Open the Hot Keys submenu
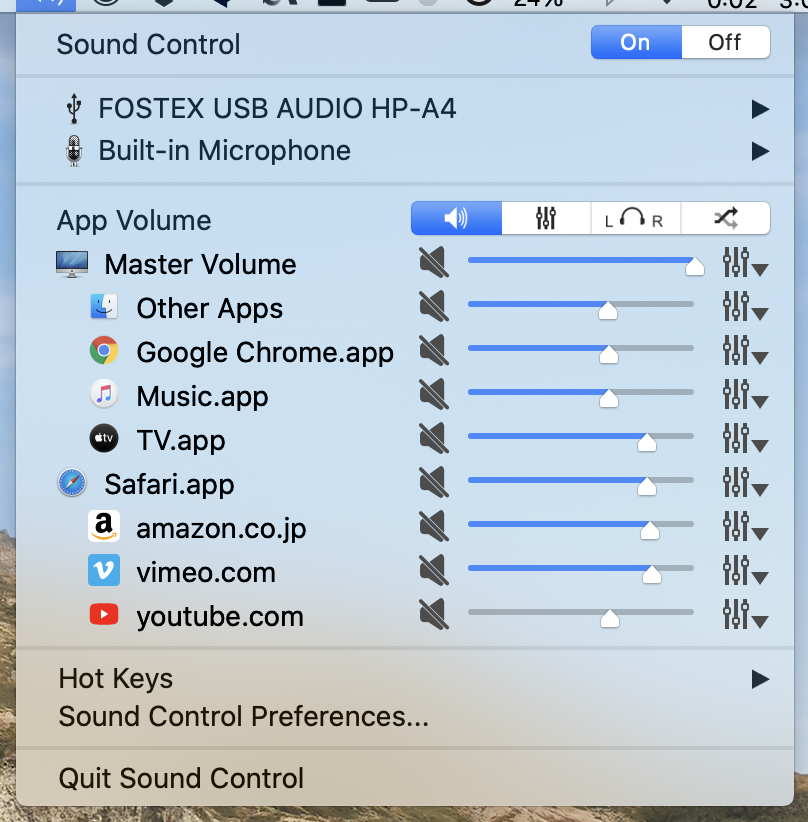This screenshot has width=808, height=822. click(x=405, y=679)
